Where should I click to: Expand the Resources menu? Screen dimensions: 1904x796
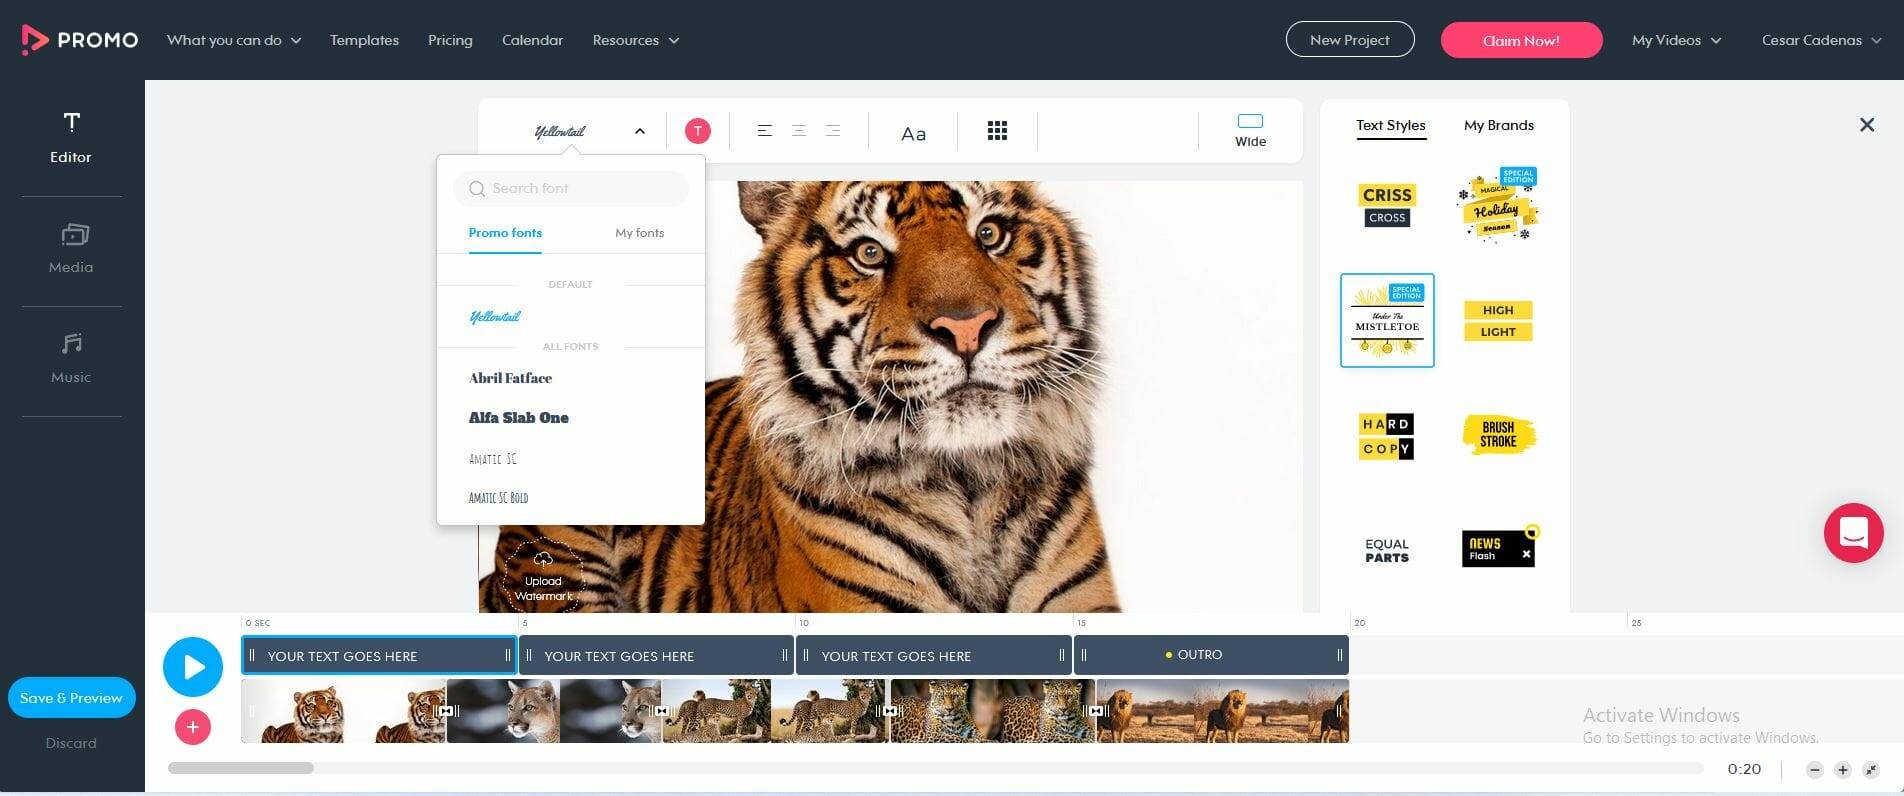pyautogui.click(x=636, y=40)
